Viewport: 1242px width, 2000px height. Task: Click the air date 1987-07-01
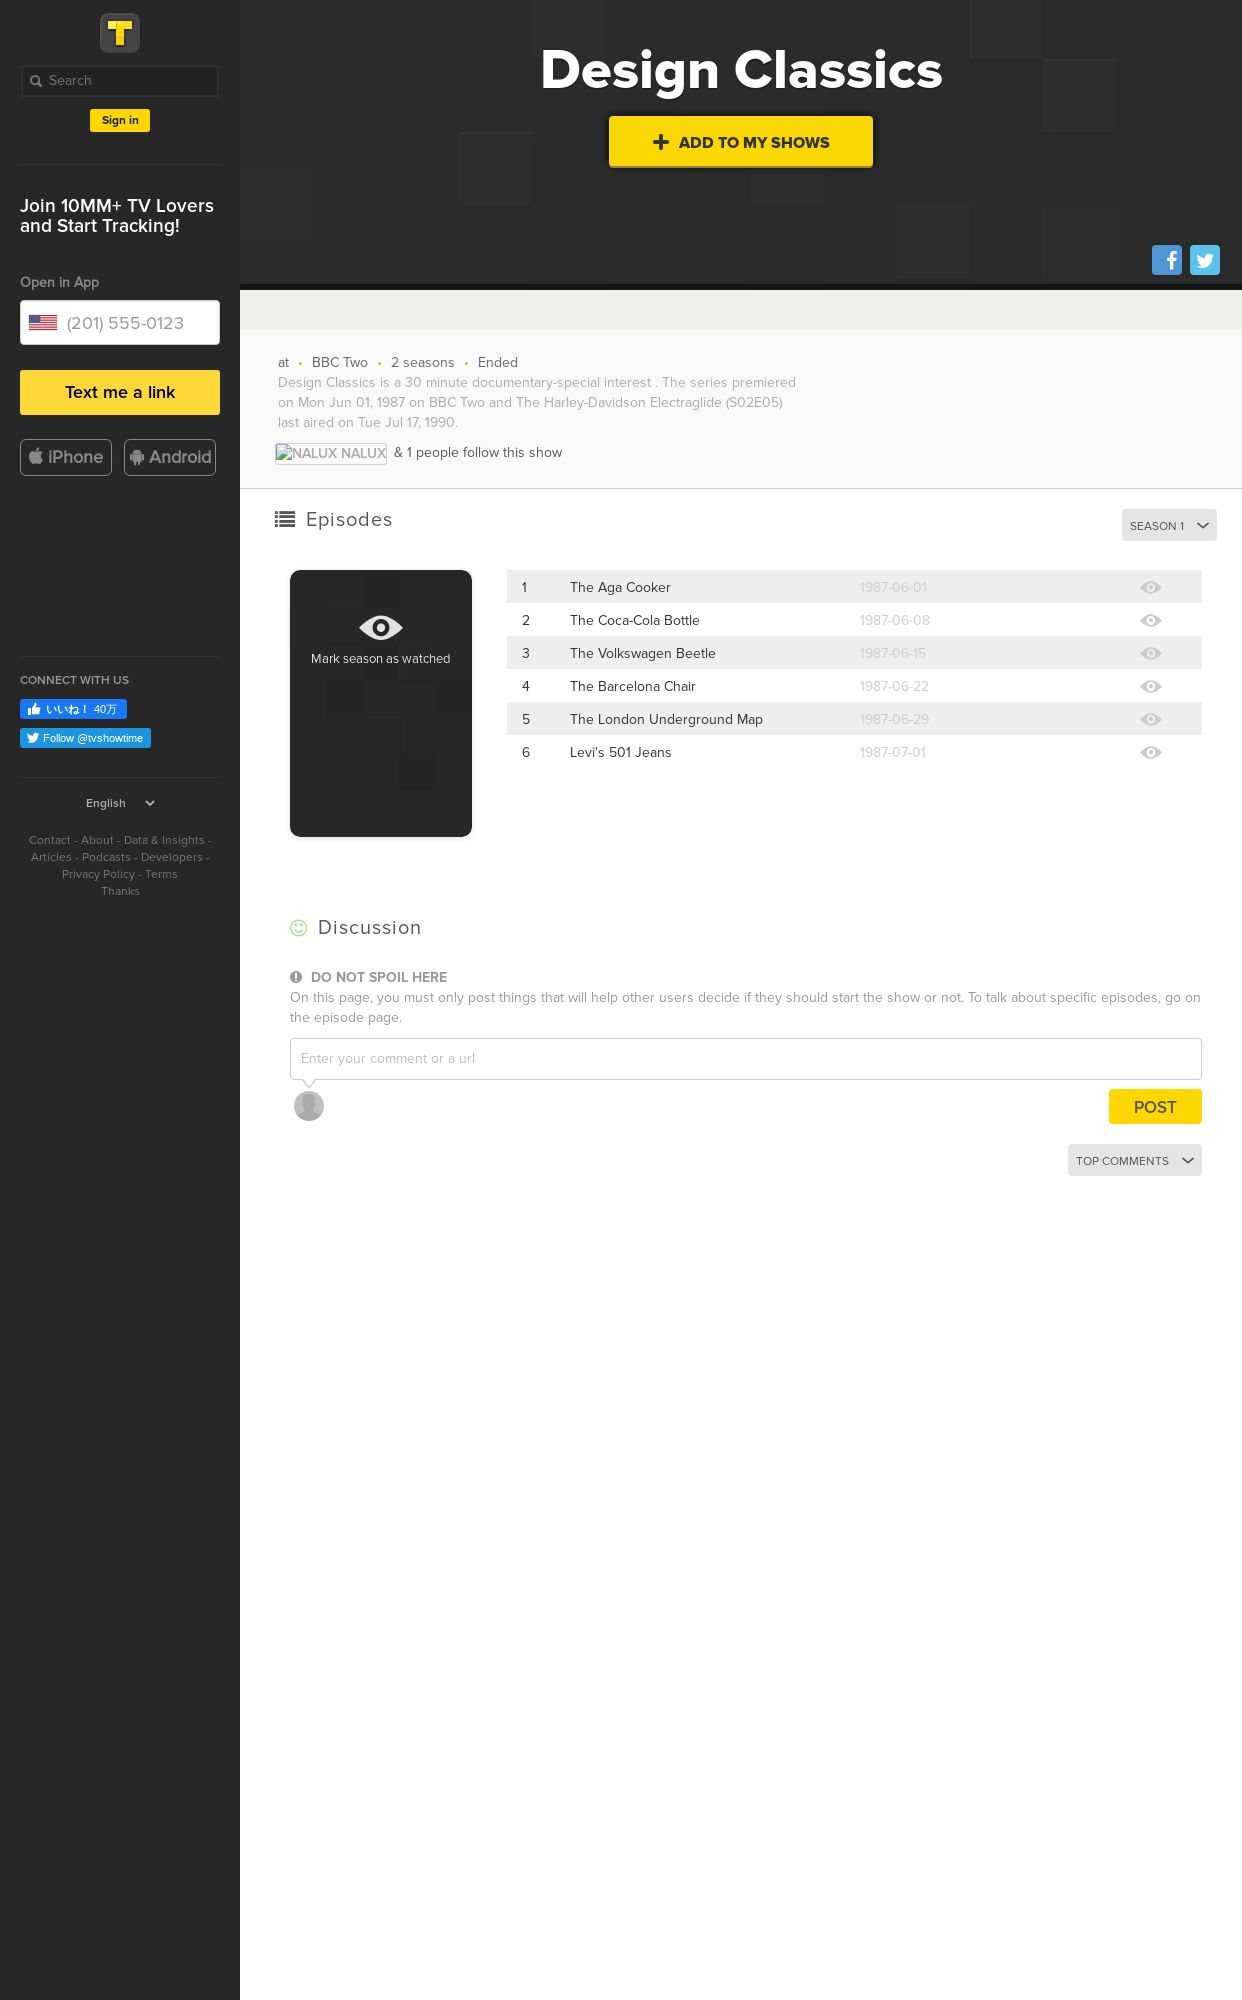pyautogui.click(x=893, y=753)
